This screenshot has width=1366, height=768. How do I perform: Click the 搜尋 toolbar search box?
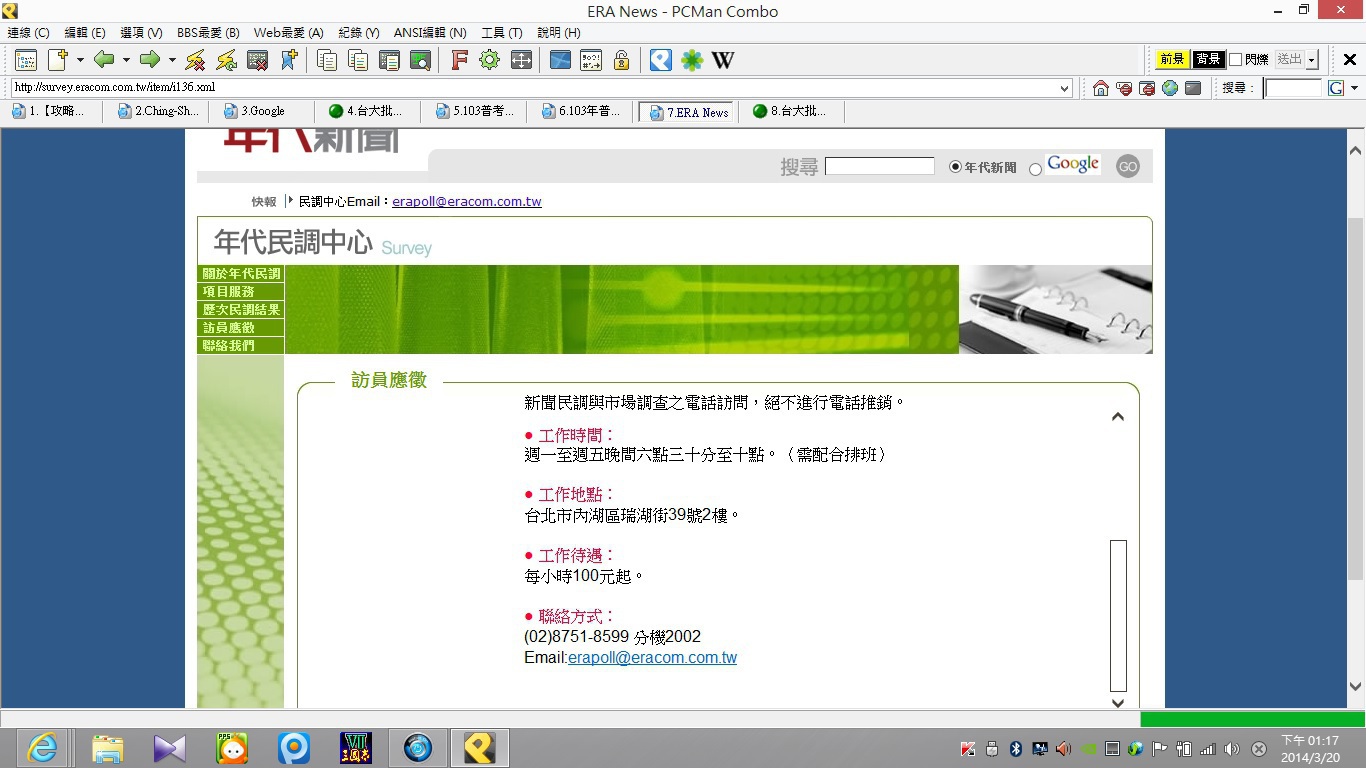tap(1293, 88)
